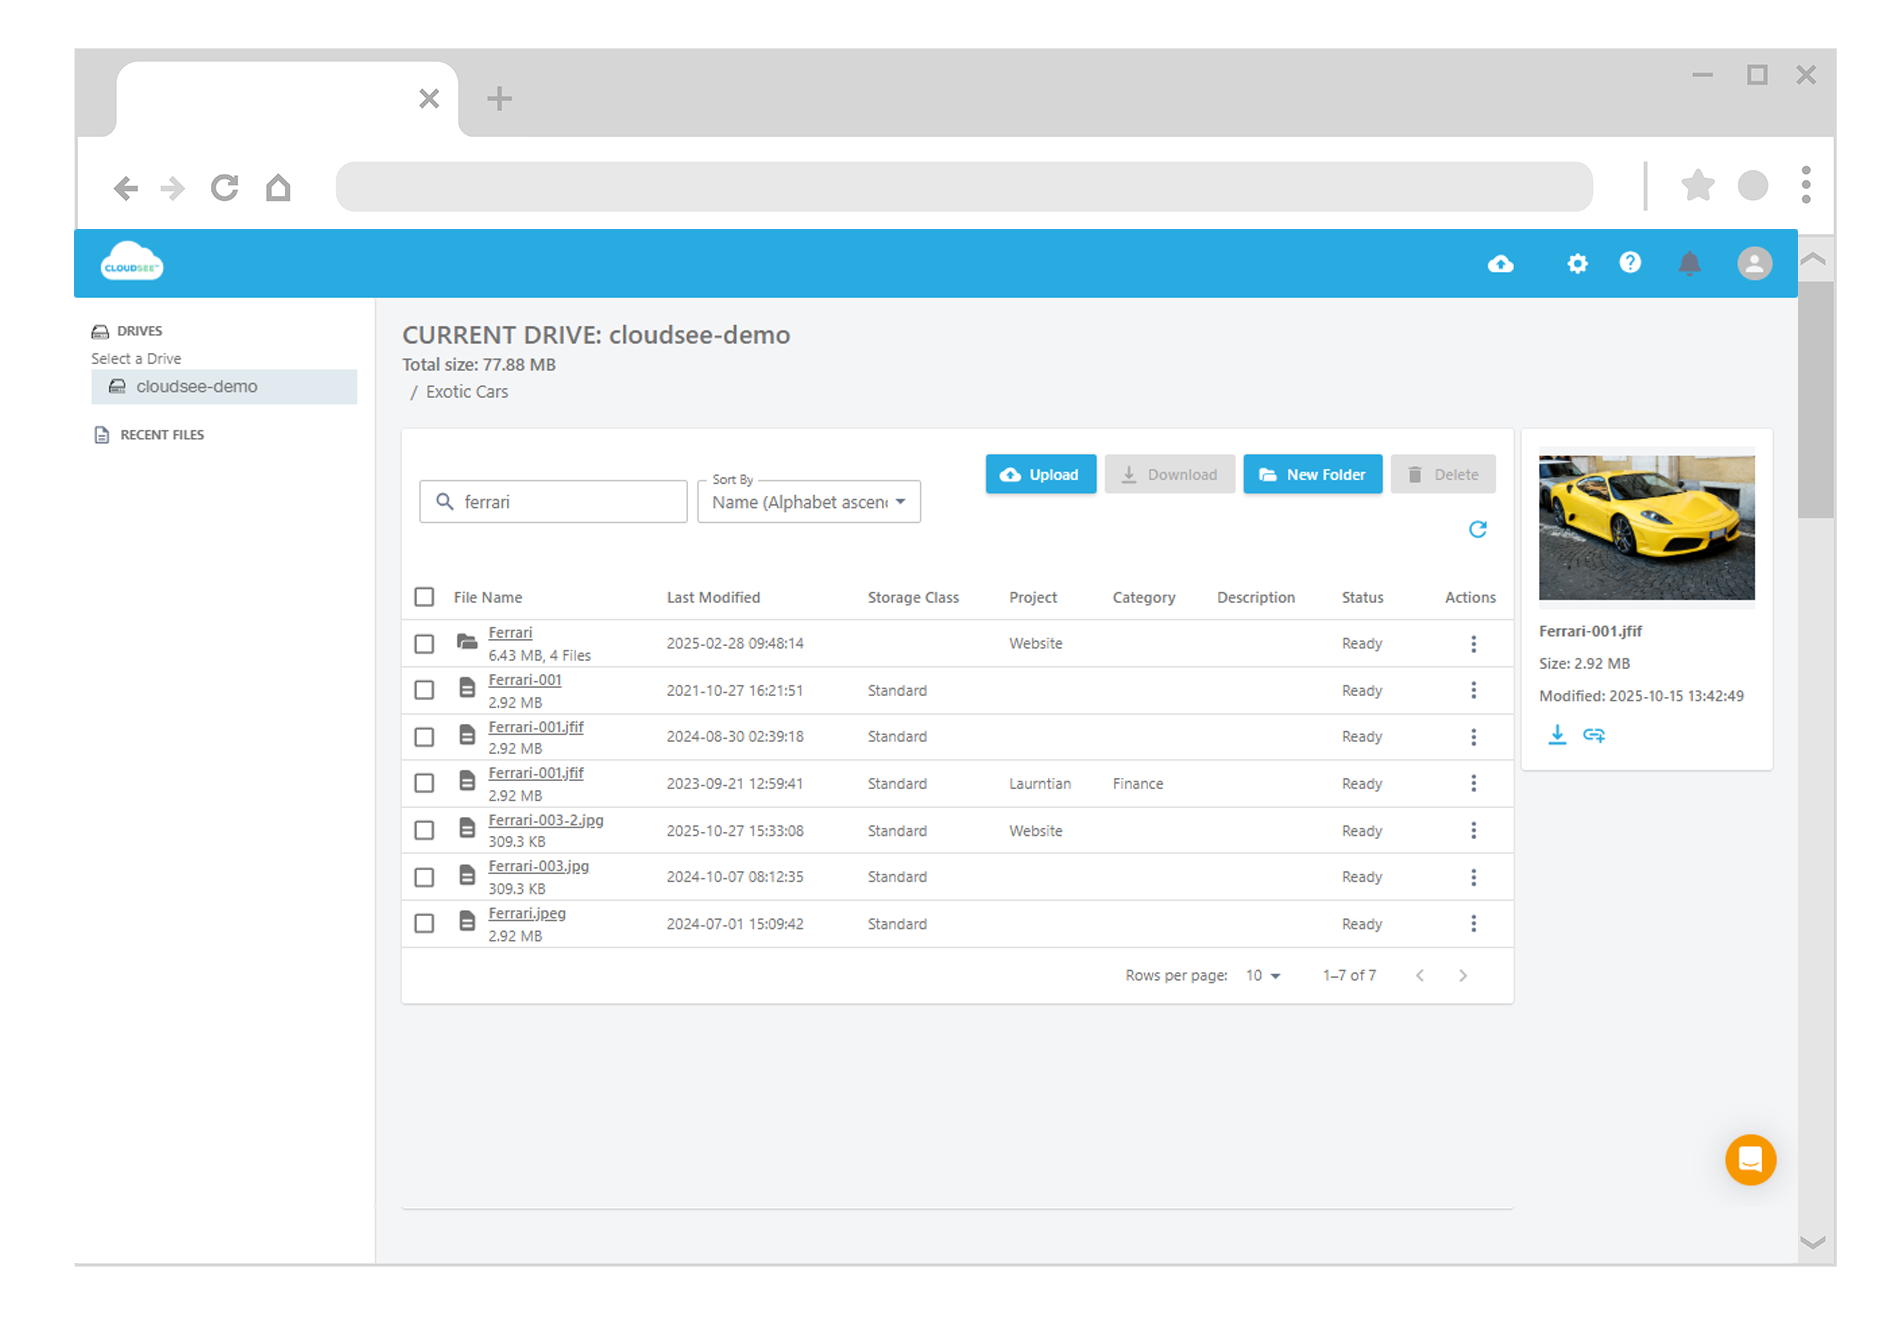The height and width of the screenshot is (1343, 1900).
Task: Click the Laurntian project cell
Action: (x=1040, y=783)
